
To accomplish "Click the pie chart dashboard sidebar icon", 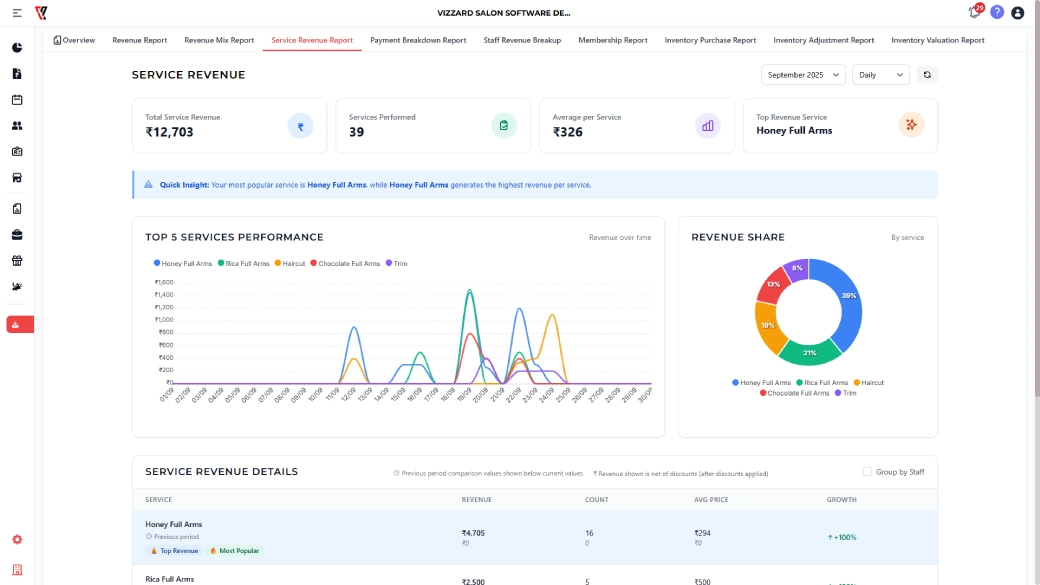I will point(17,48).
